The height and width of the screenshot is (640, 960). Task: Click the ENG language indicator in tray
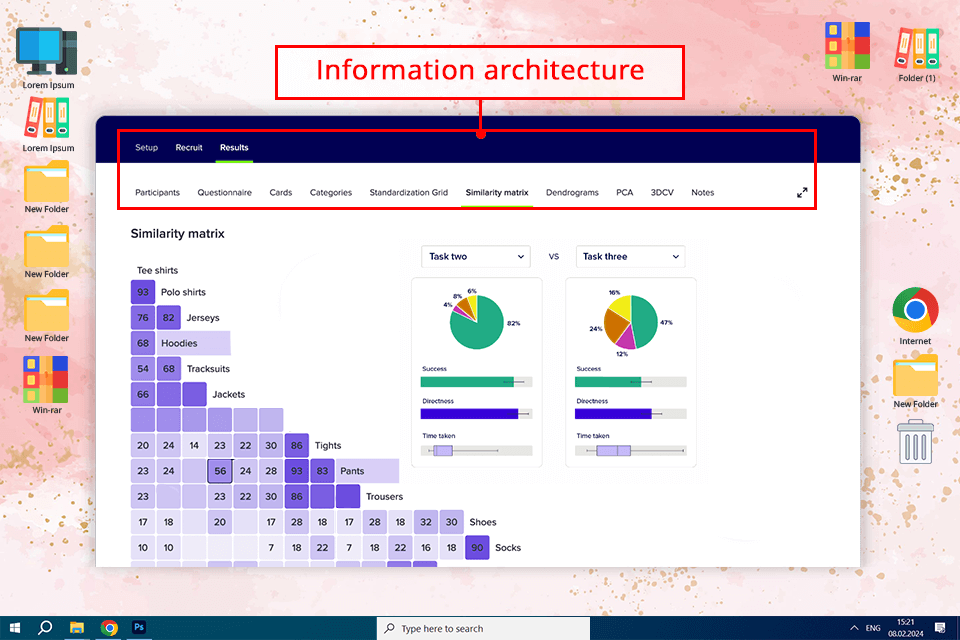[872, 628]
